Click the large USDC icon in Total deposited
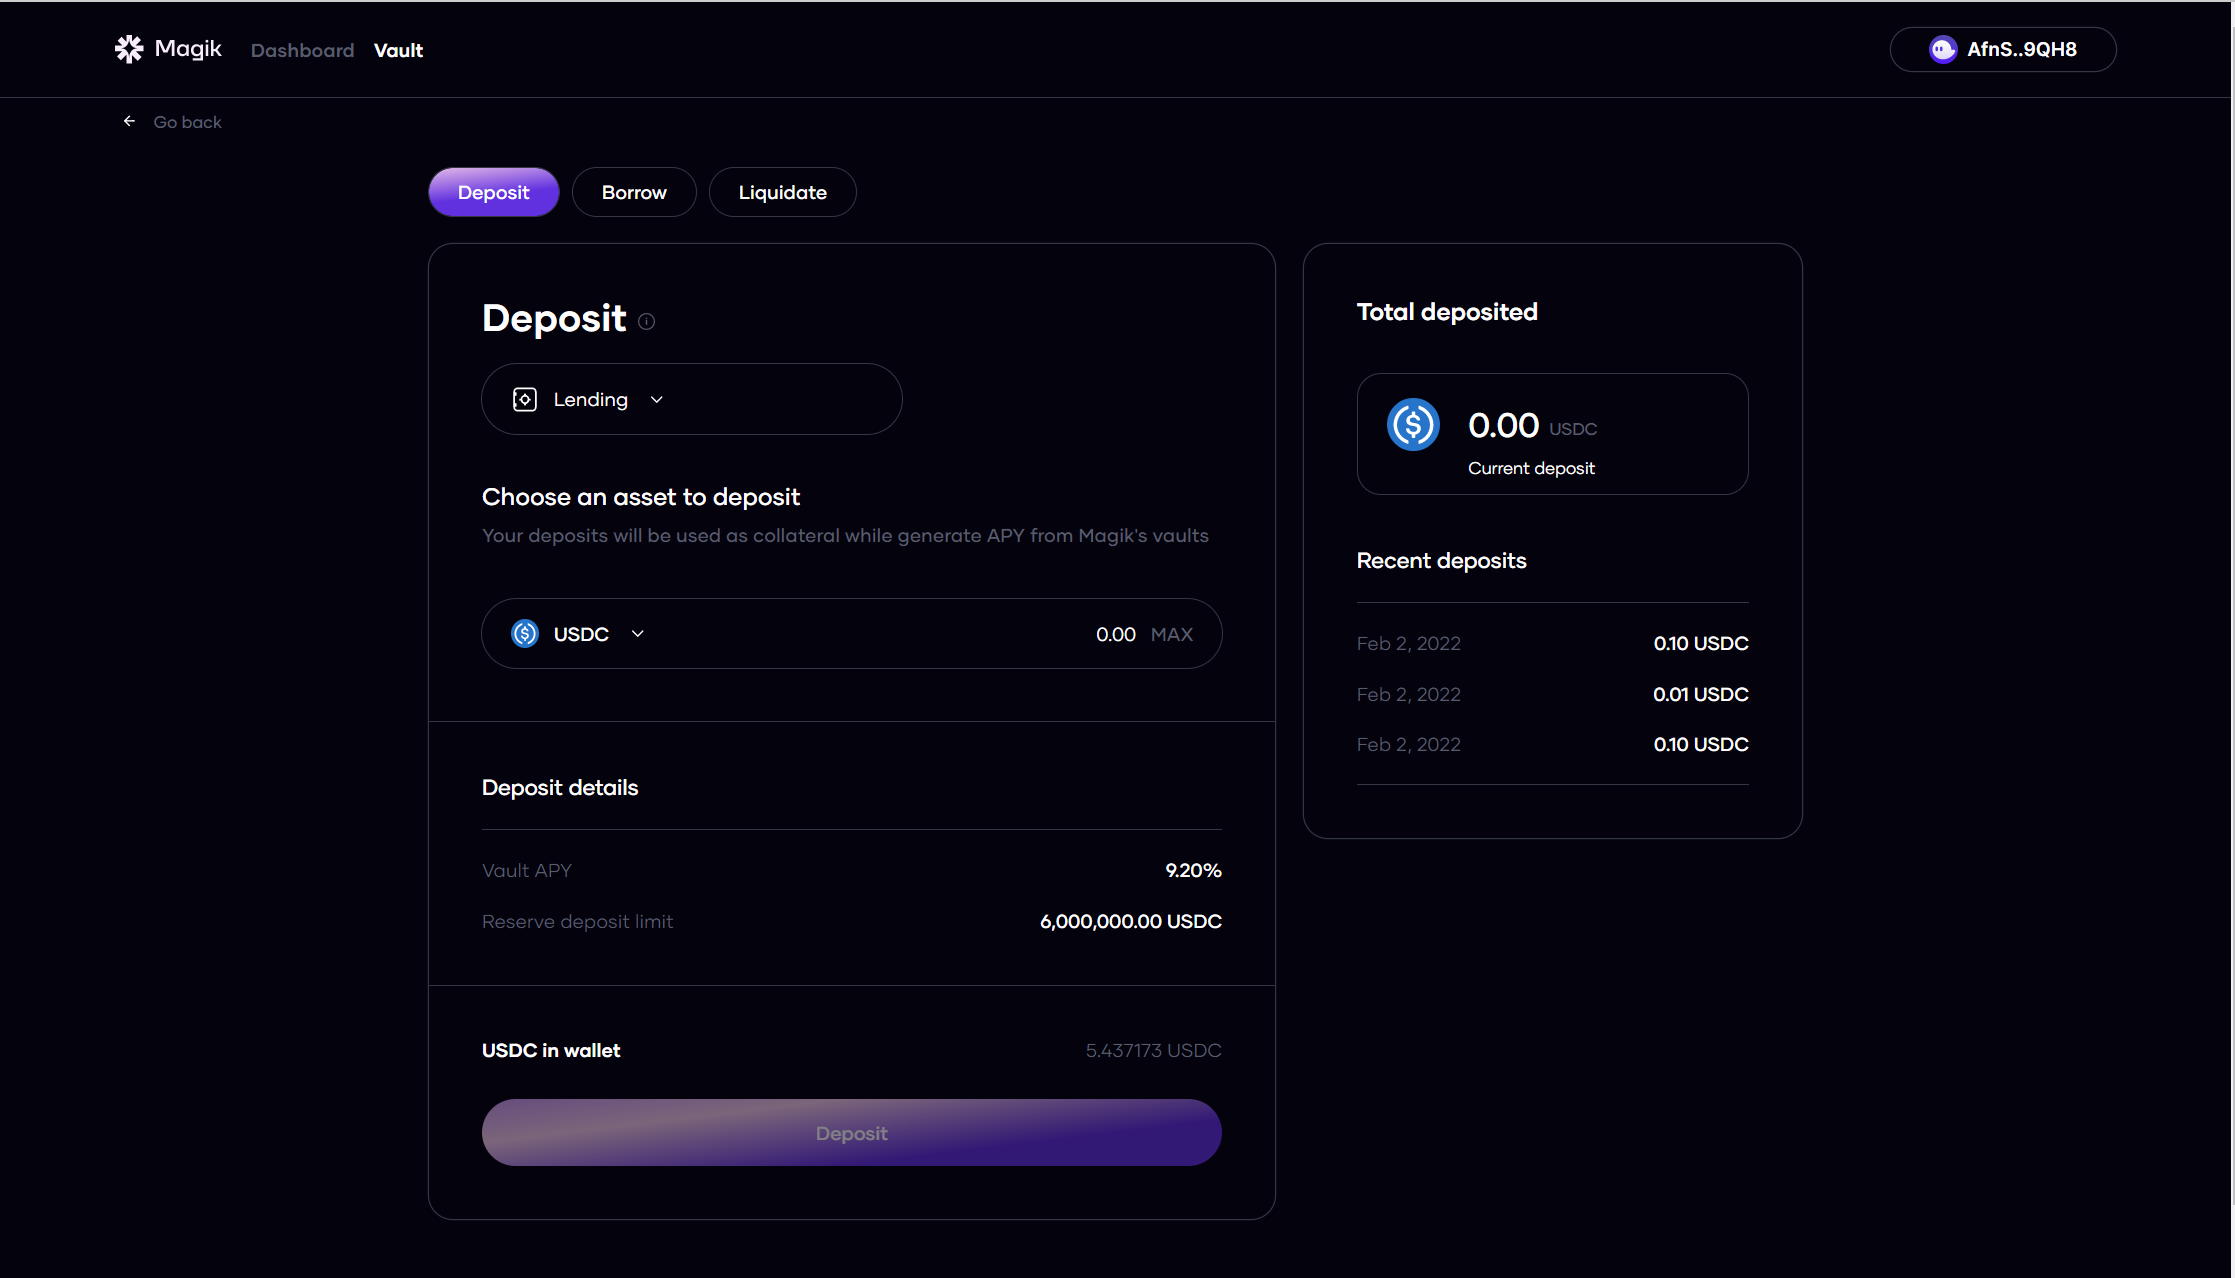 (1413, 425)
